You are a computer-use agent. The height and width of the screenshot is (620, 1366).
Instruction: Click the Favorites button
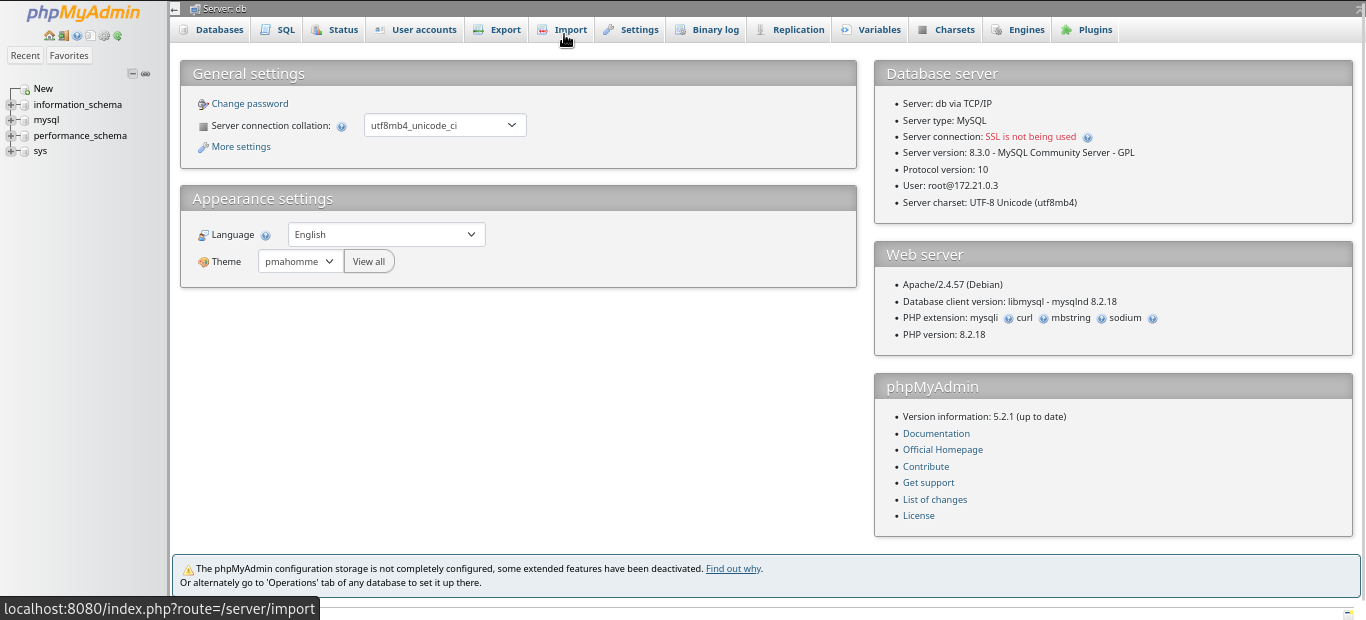click(69, 56)
